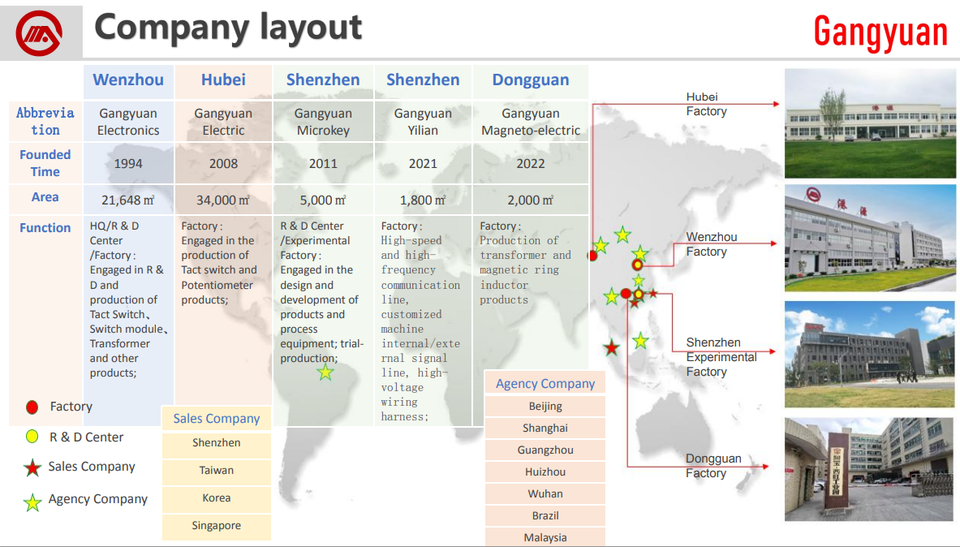960x547 pixels.
Task: Click the Wenzhou Factory map label
Action: pyautogui.click(x=711, y=244)
